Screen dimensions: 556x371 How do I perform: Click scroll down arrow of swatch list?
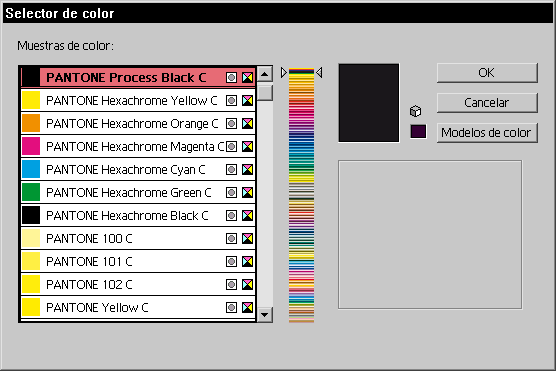coord(265,315)
